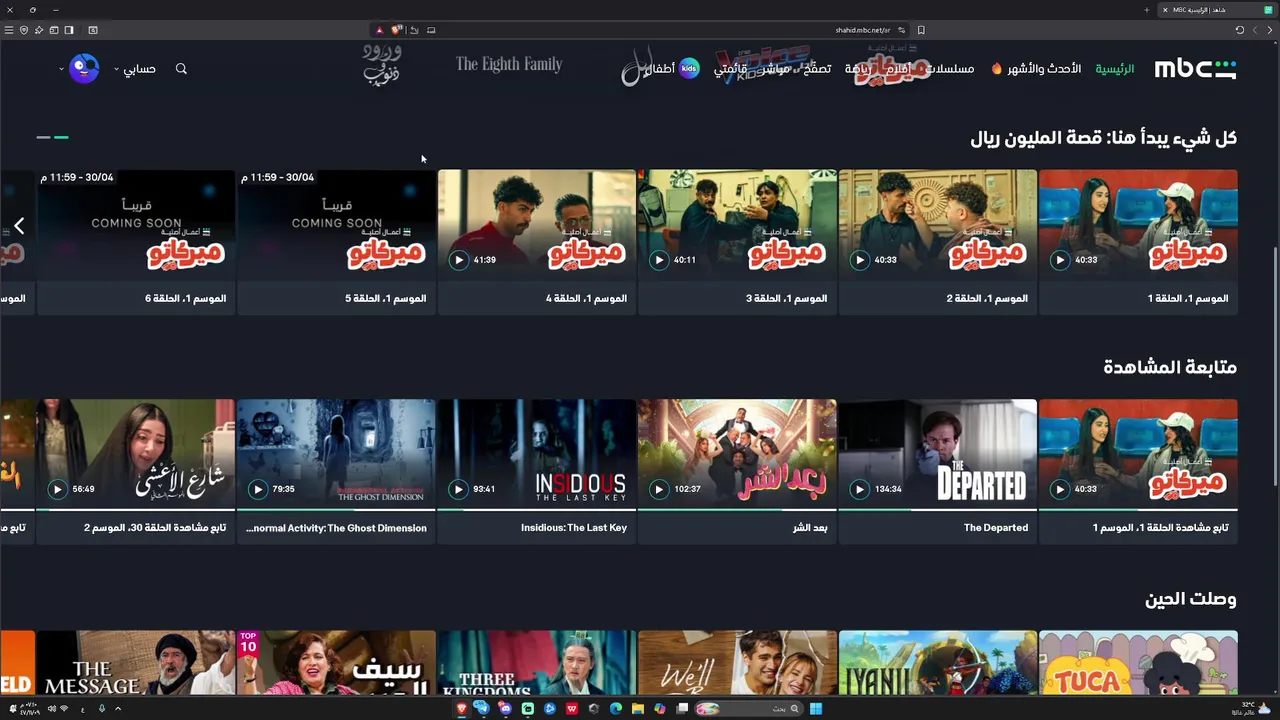Toggle the browser sidebar panel icon
The width and height of the screenshot is (1280, 720).
(69, 30)
